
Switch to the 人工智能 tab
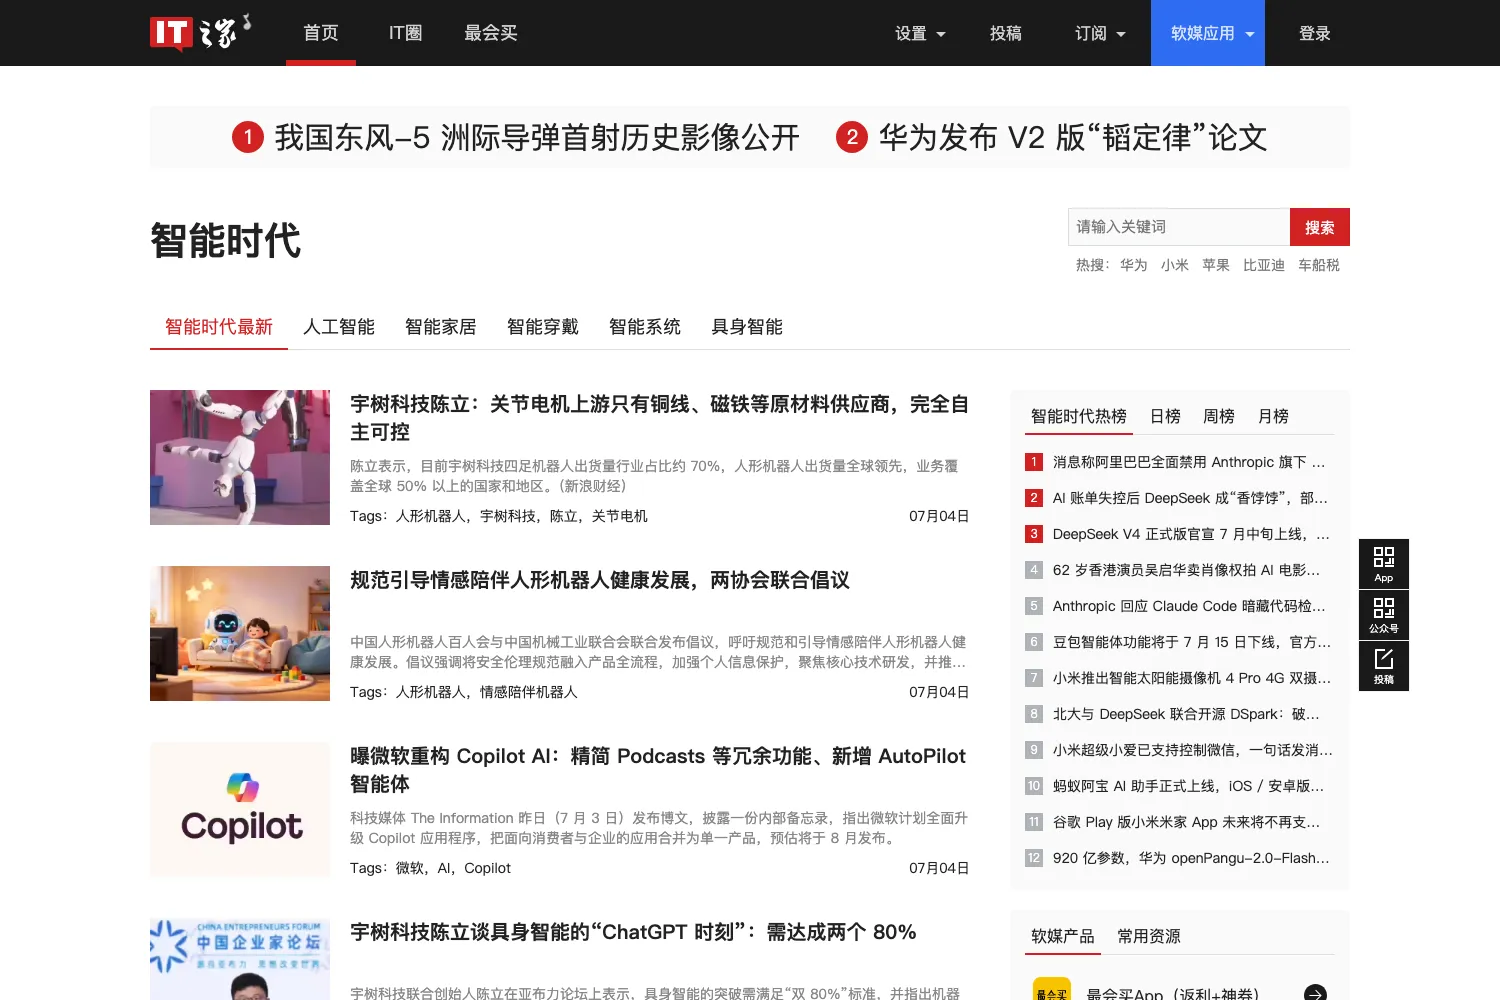pos(339,327)
